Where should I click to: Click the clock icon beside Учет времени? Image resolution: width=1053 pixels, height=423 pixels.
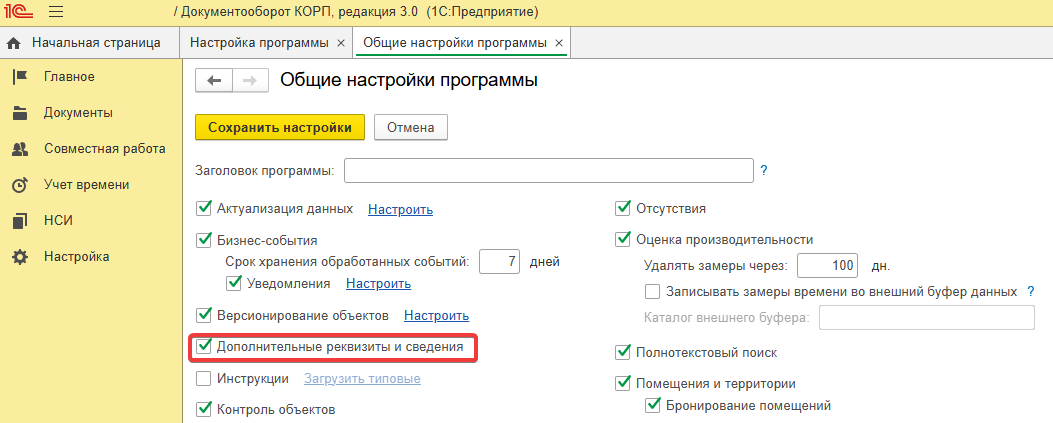coord(20,185)
